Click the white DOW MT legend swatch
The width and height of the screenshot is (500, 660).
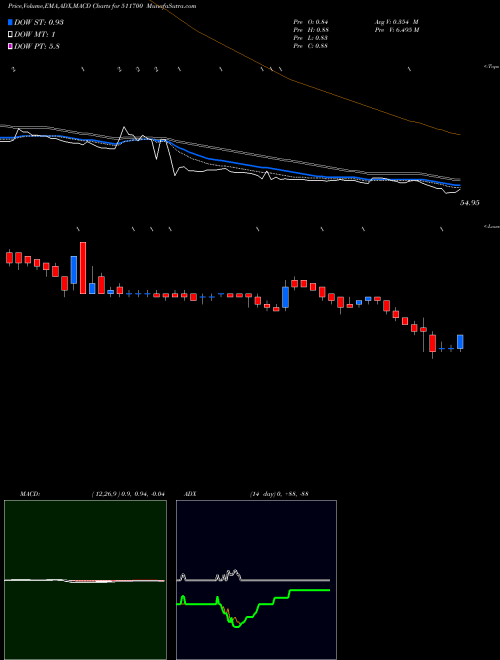coord(10,35)
